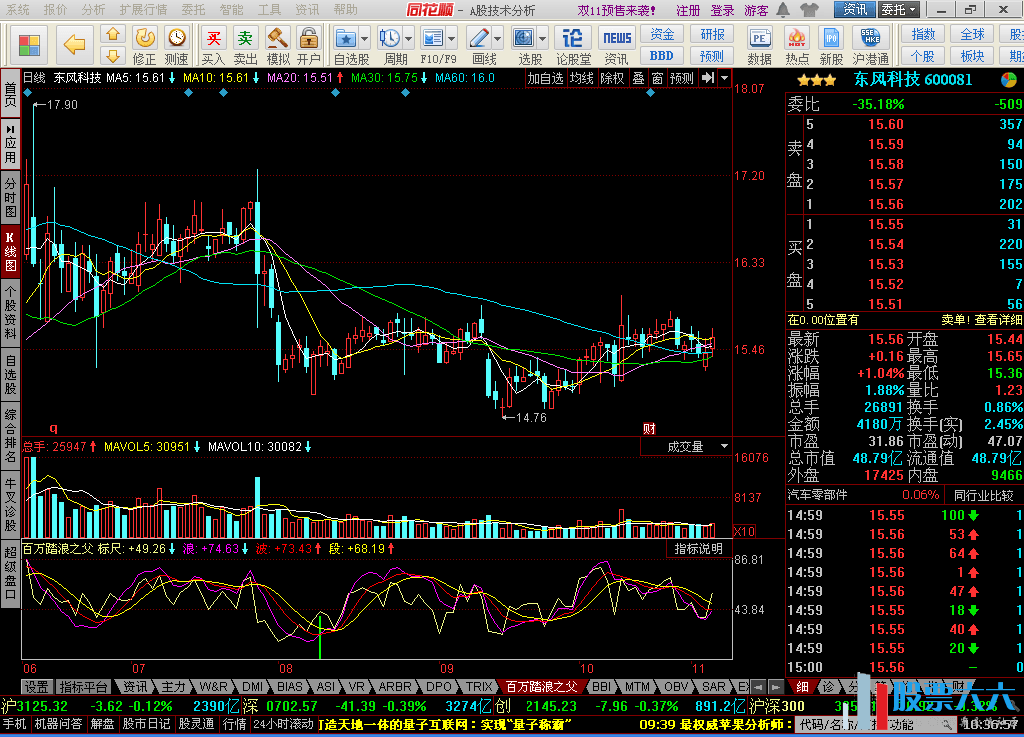Click the back arrow navigation icon
This screenshot has width=1024, height=737.
coord(75,41)
